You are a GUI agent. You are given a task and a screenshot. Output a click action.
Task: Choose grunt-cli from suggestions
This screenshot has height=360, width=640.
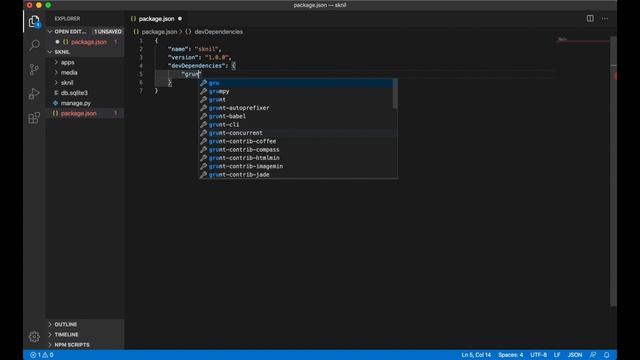pyautogui.click(x=296, y=124)
